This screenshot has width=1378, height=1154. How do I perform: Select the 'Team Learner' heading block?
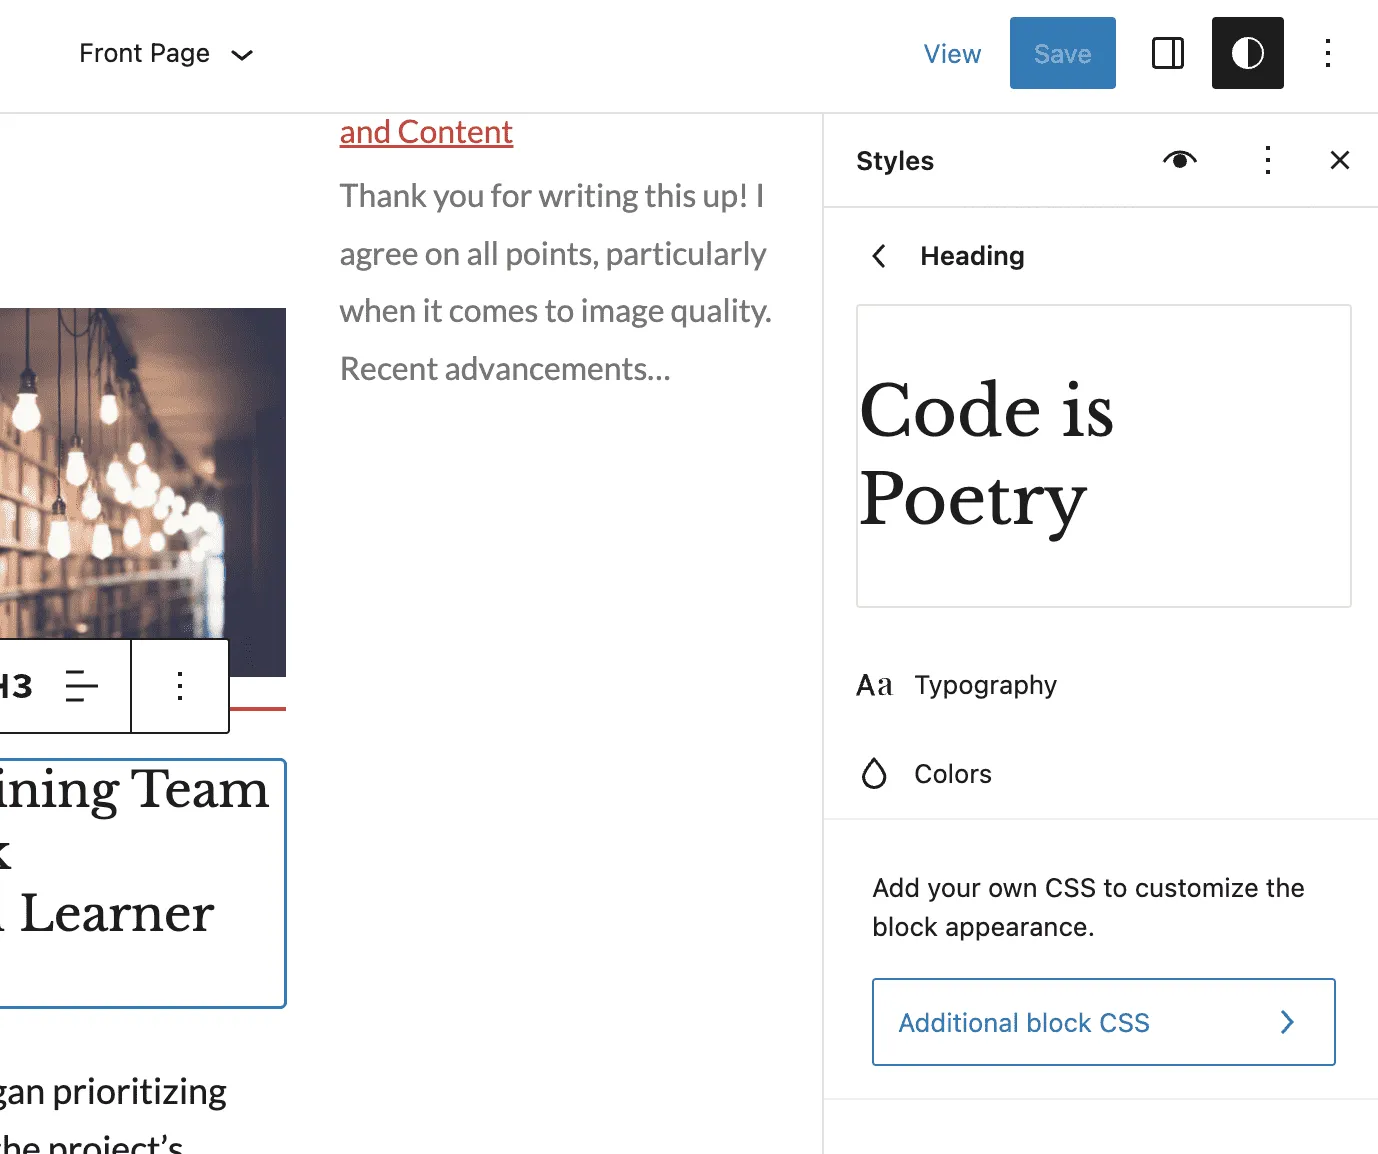click(x=142, y=883)
